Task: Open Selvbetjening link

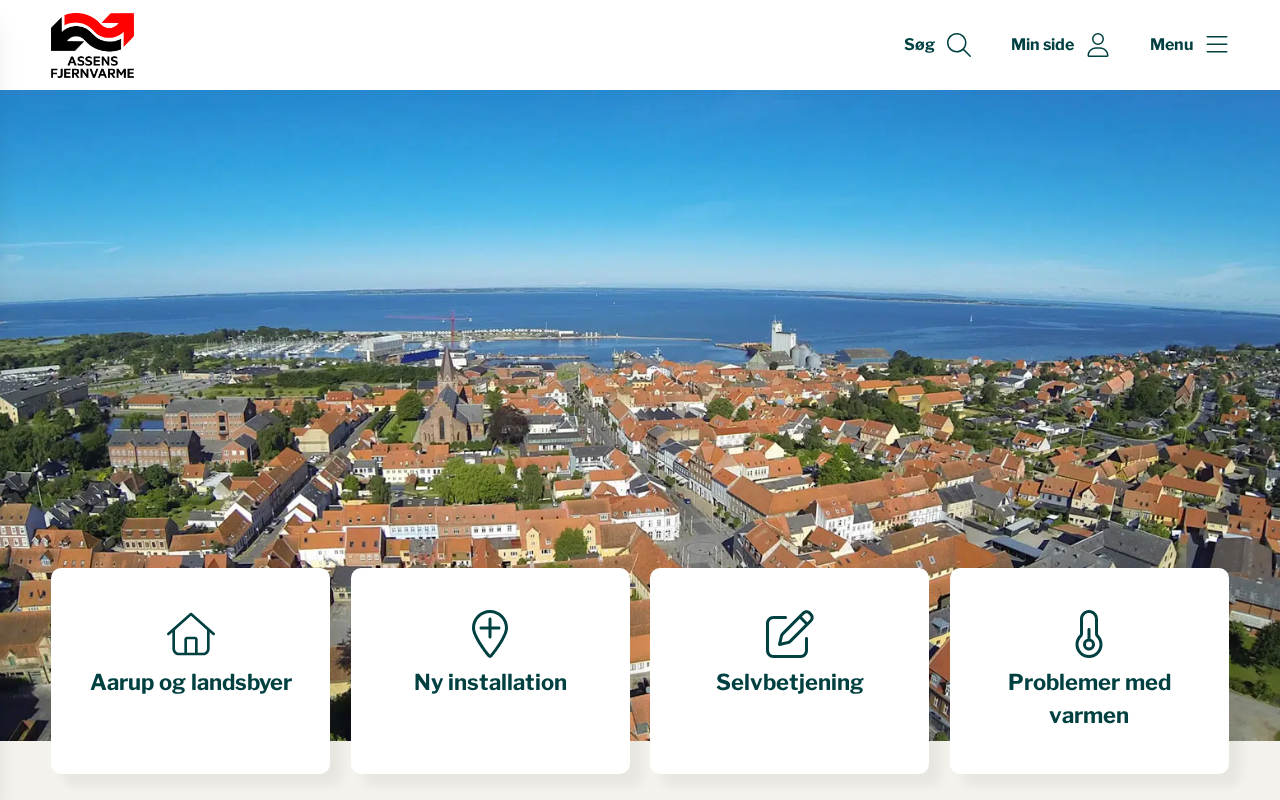Action: click(790, 683)
